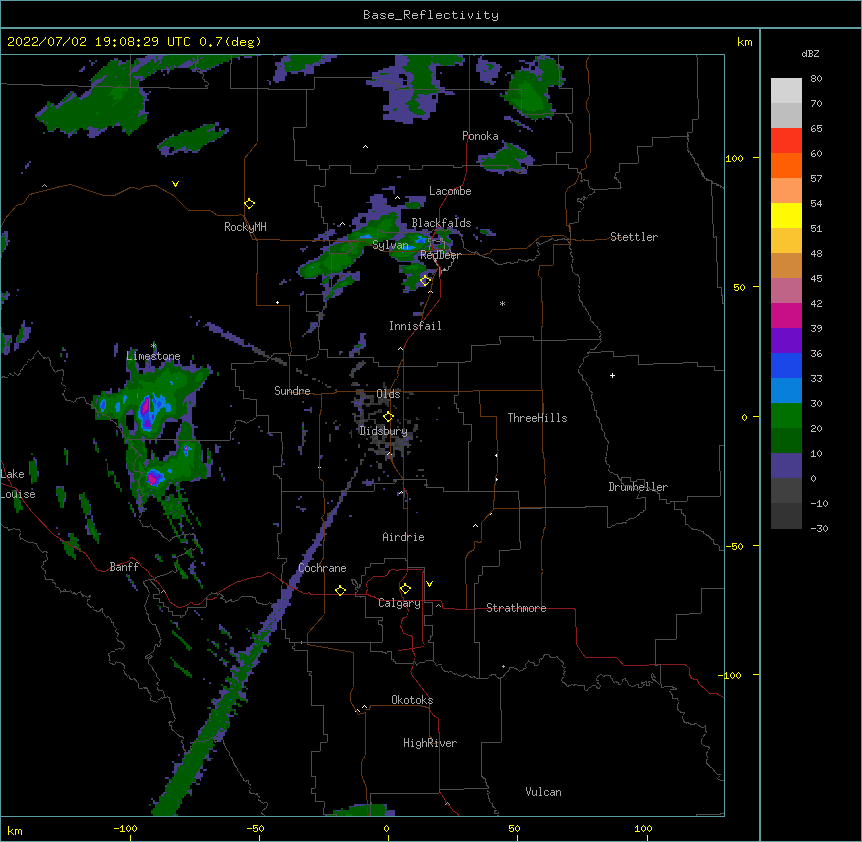Click the Sundre label
862x842 pixels.
(x=292, y=391)
